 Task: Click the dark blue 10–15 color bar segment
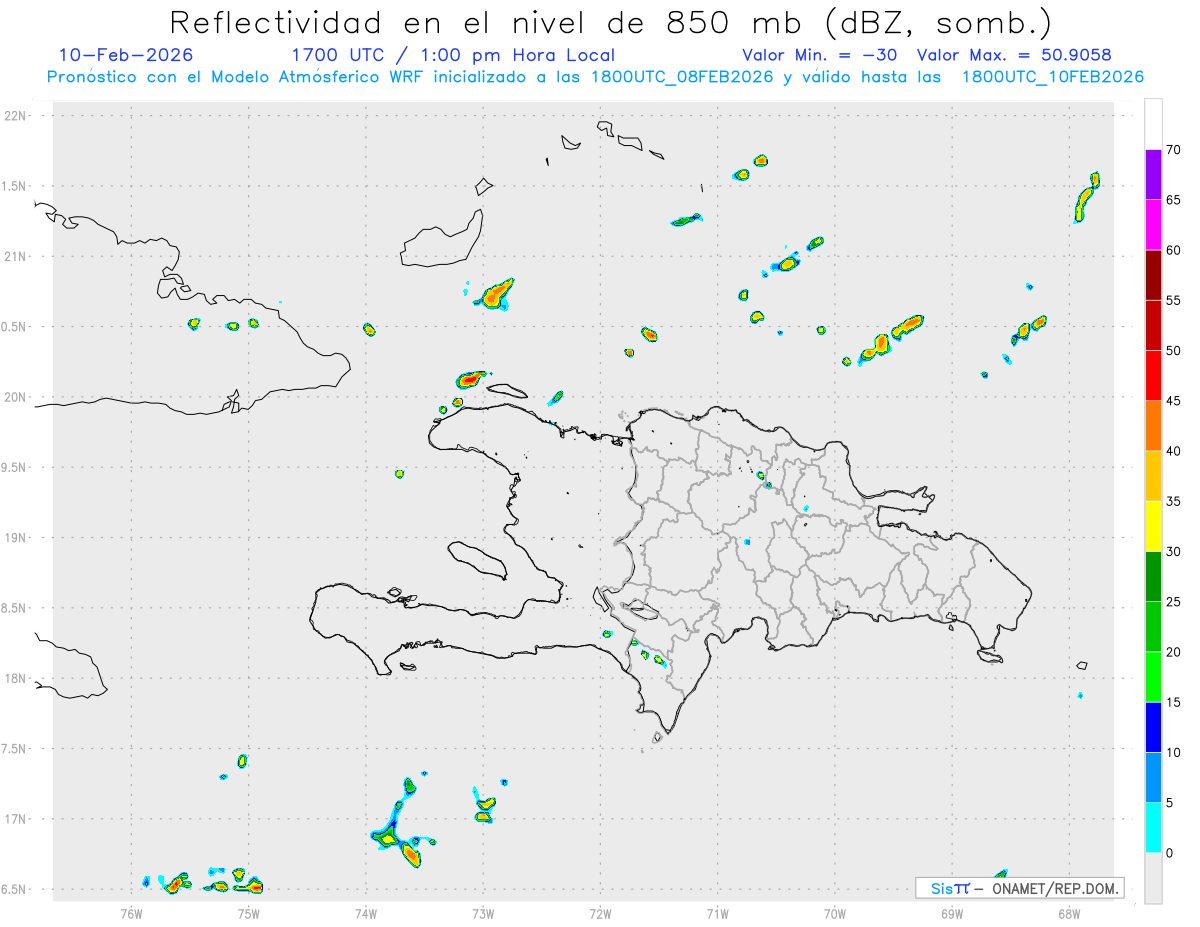[x=1153, y=727]
